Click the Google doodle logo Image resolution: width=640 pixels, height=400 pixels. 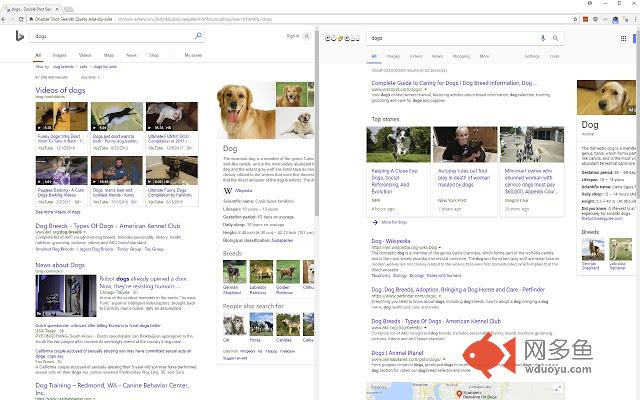[342, 38]
